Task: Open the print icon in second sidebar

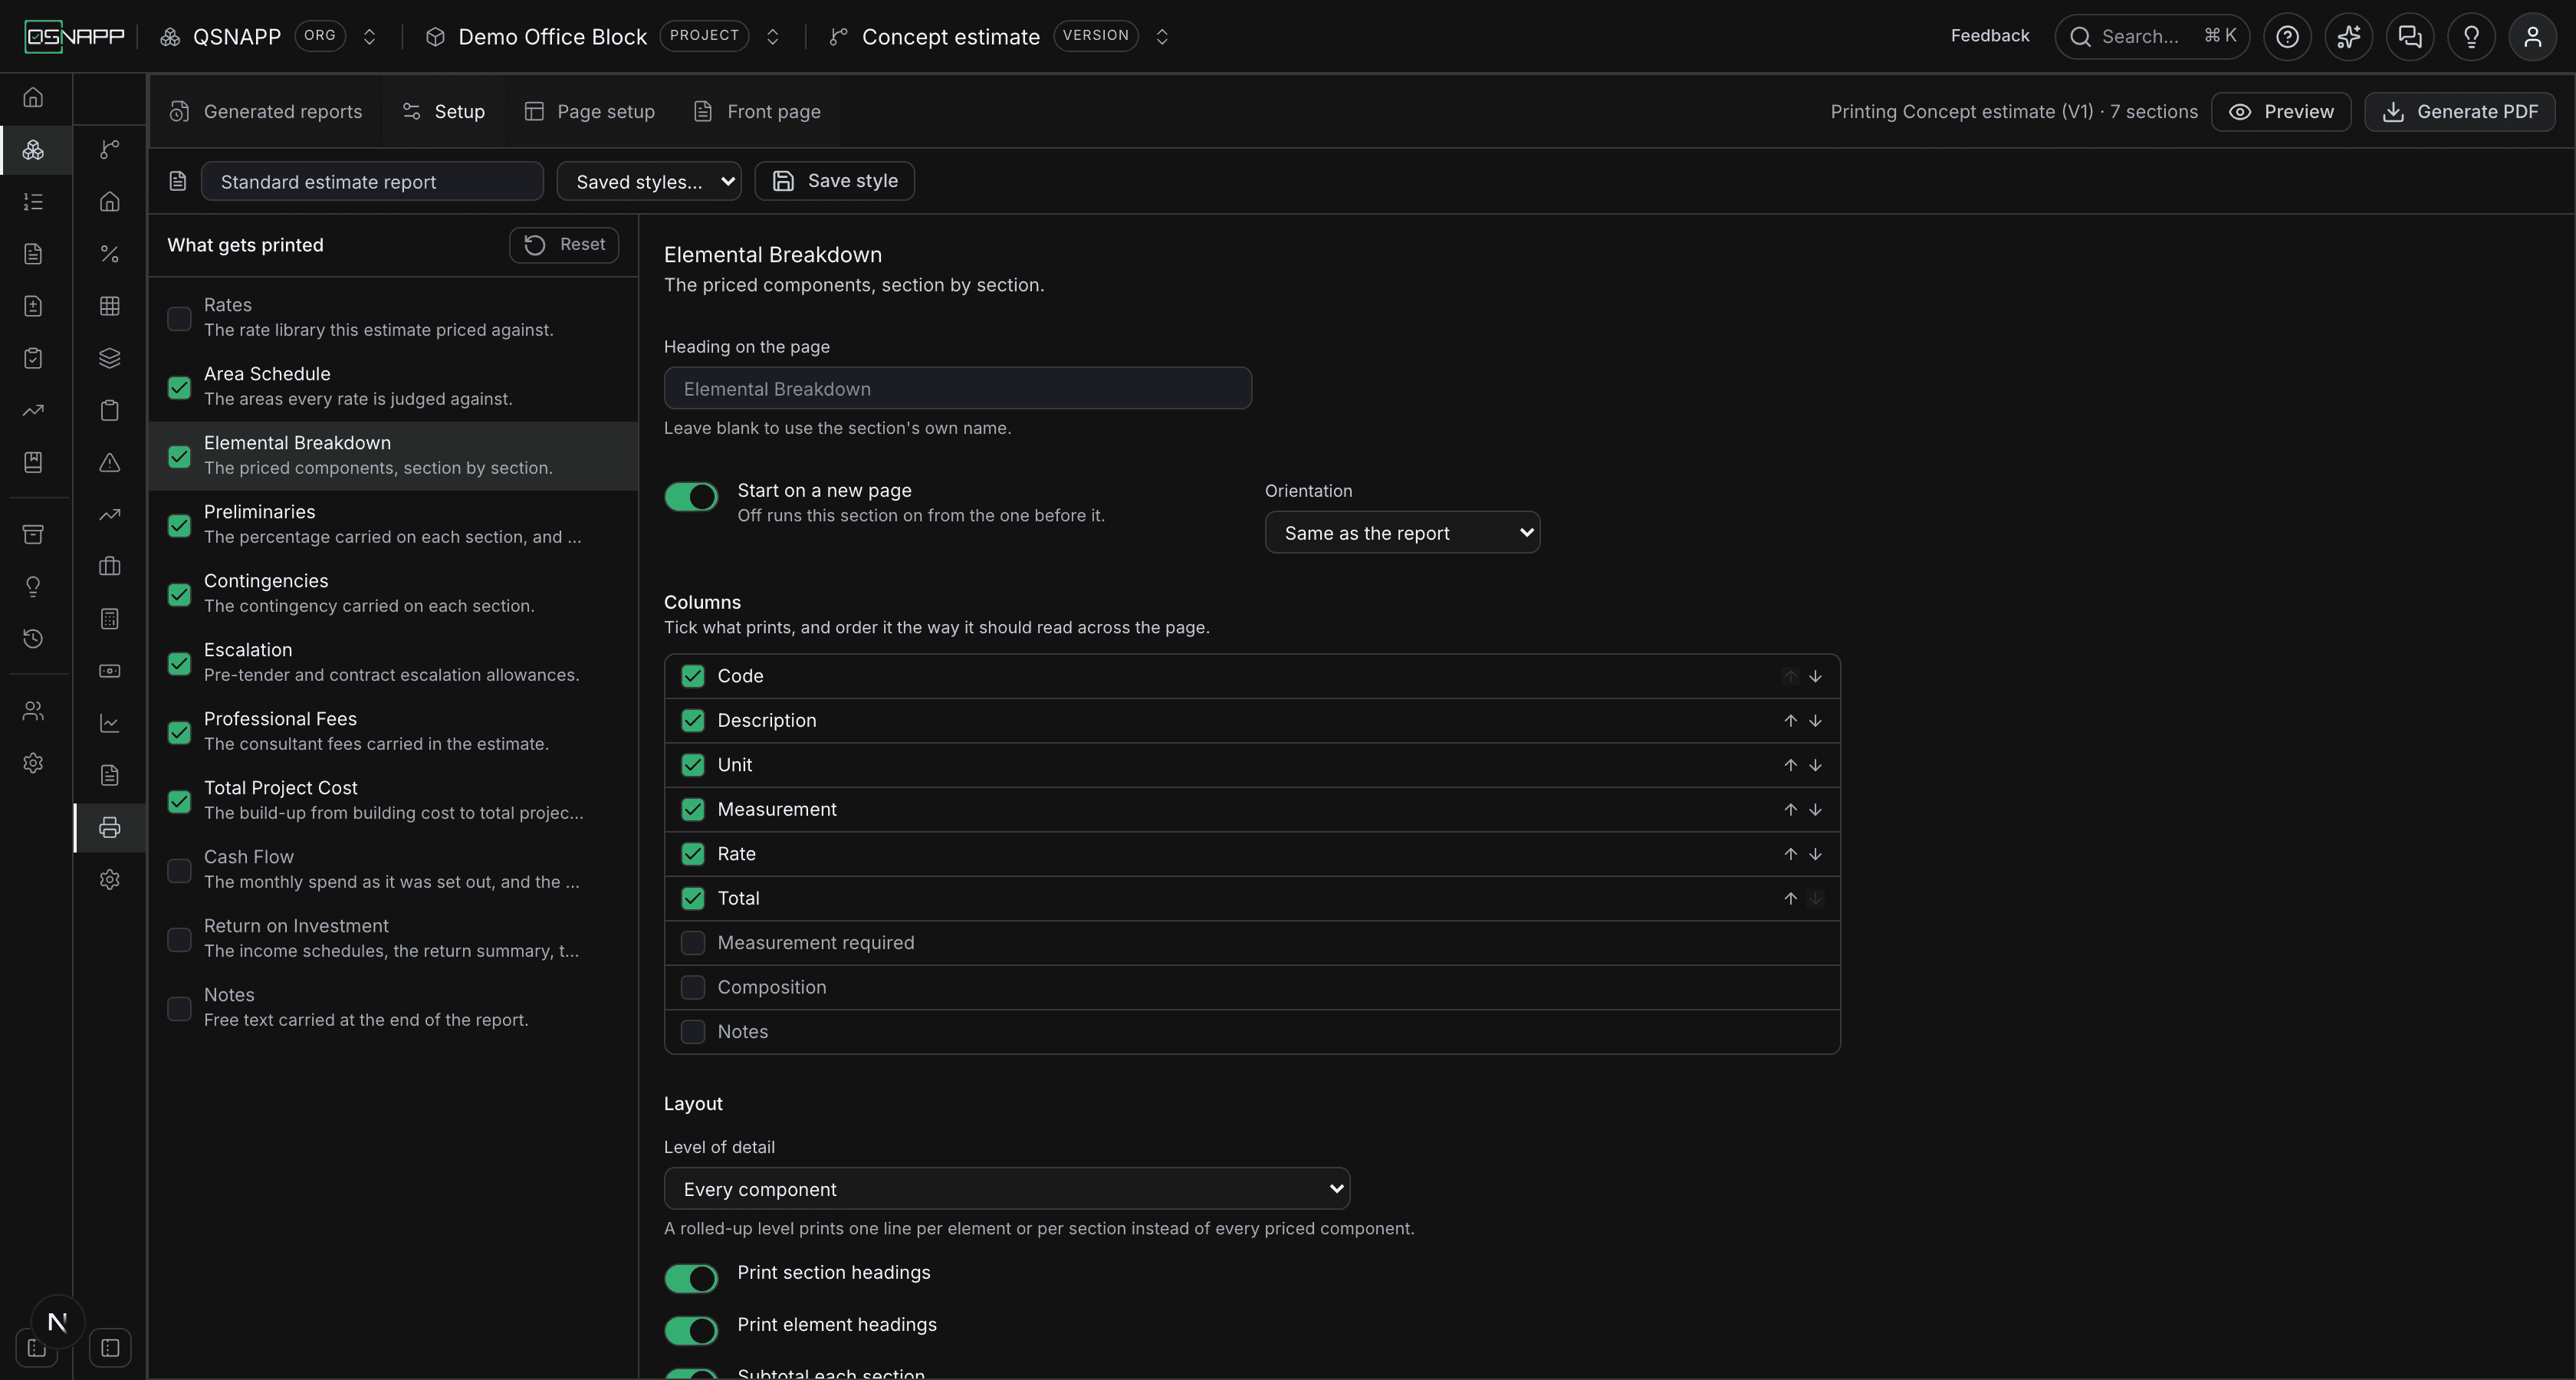Action: (110, 827)
